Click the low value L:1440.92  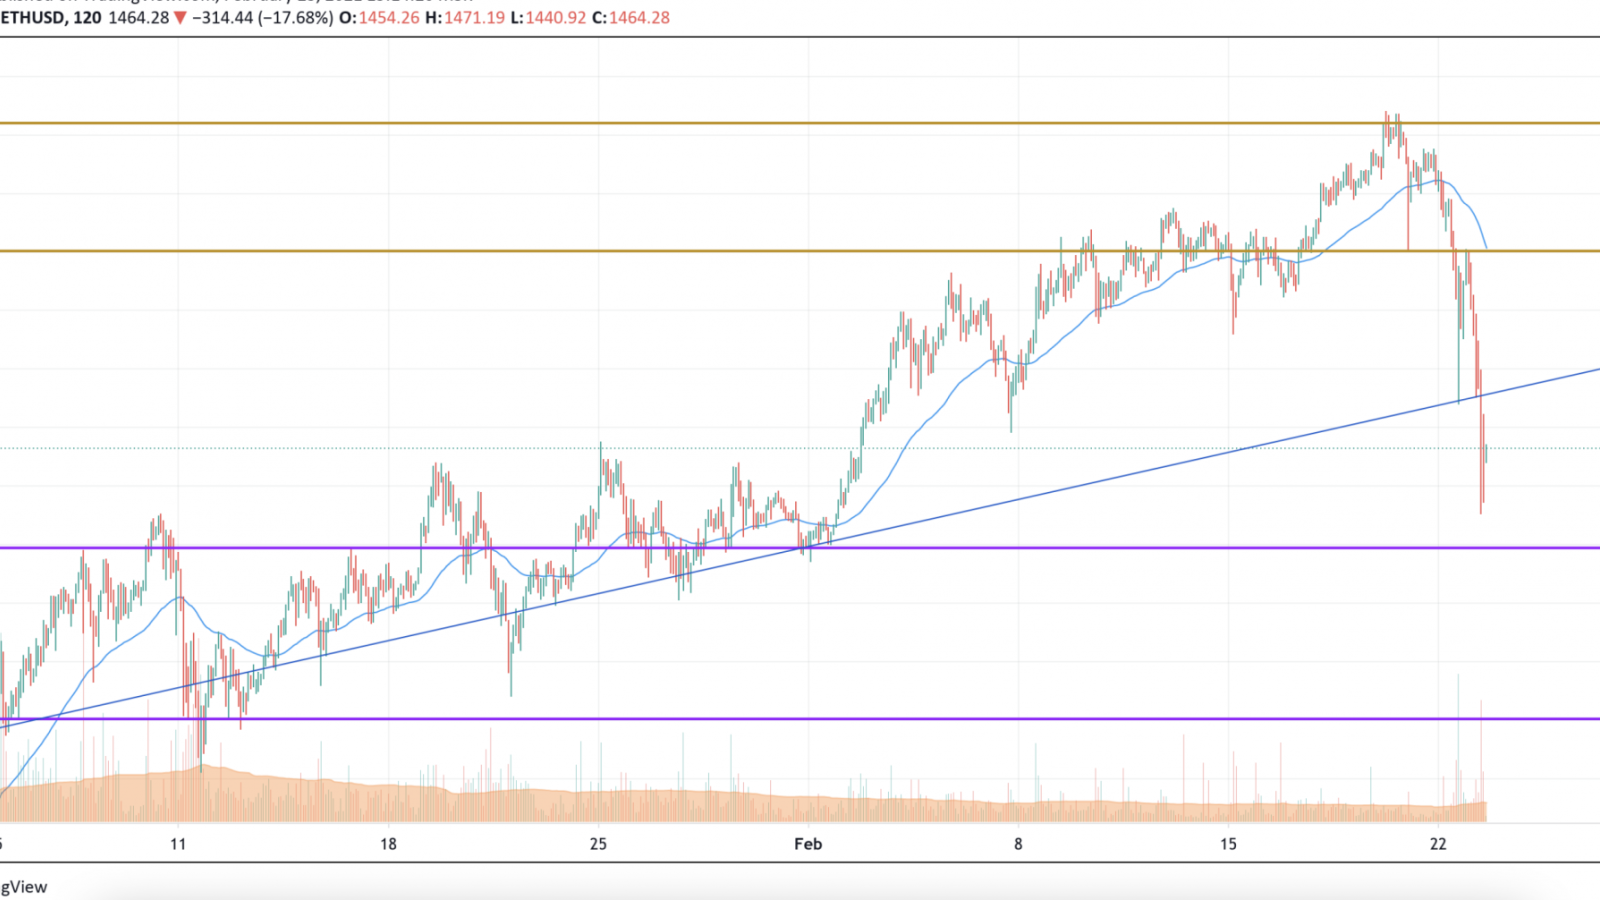[548, 18]
